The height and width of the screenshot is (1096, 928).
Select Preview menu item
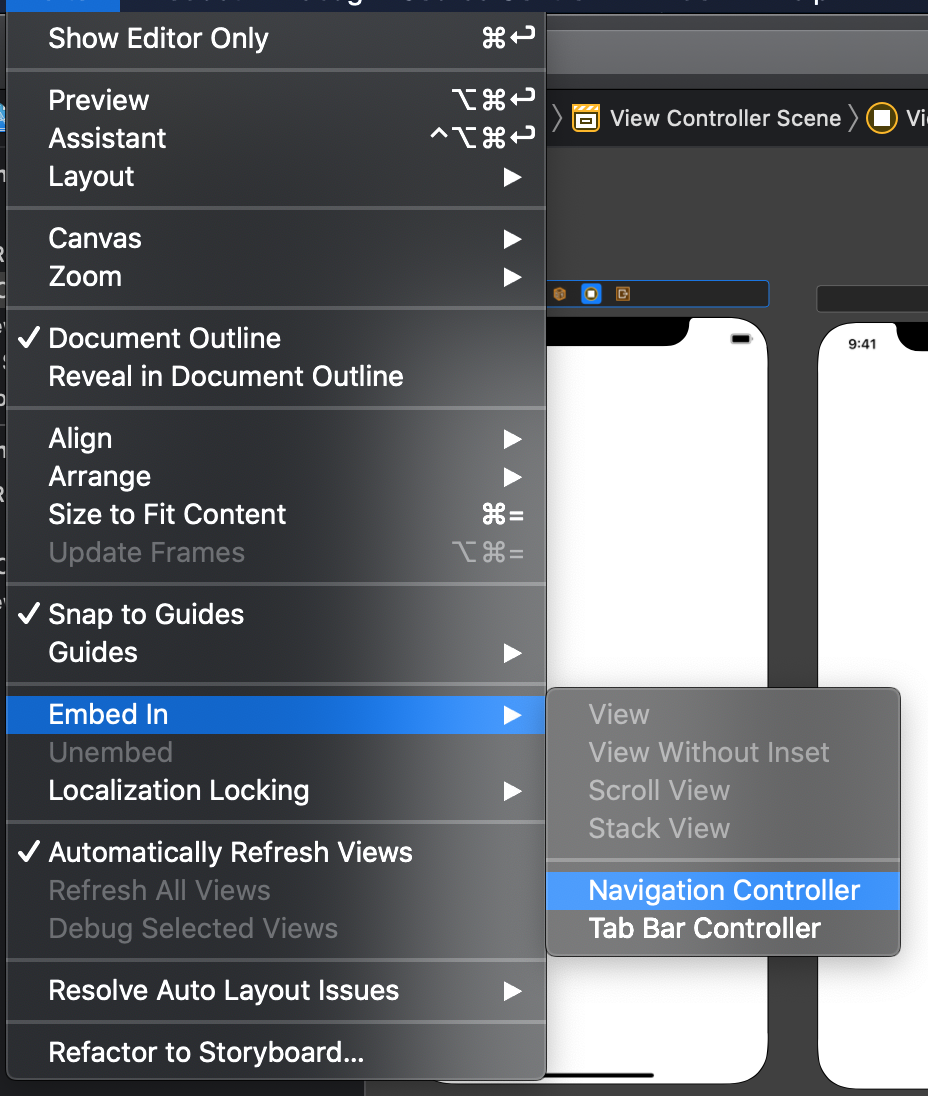click(276, 100)
